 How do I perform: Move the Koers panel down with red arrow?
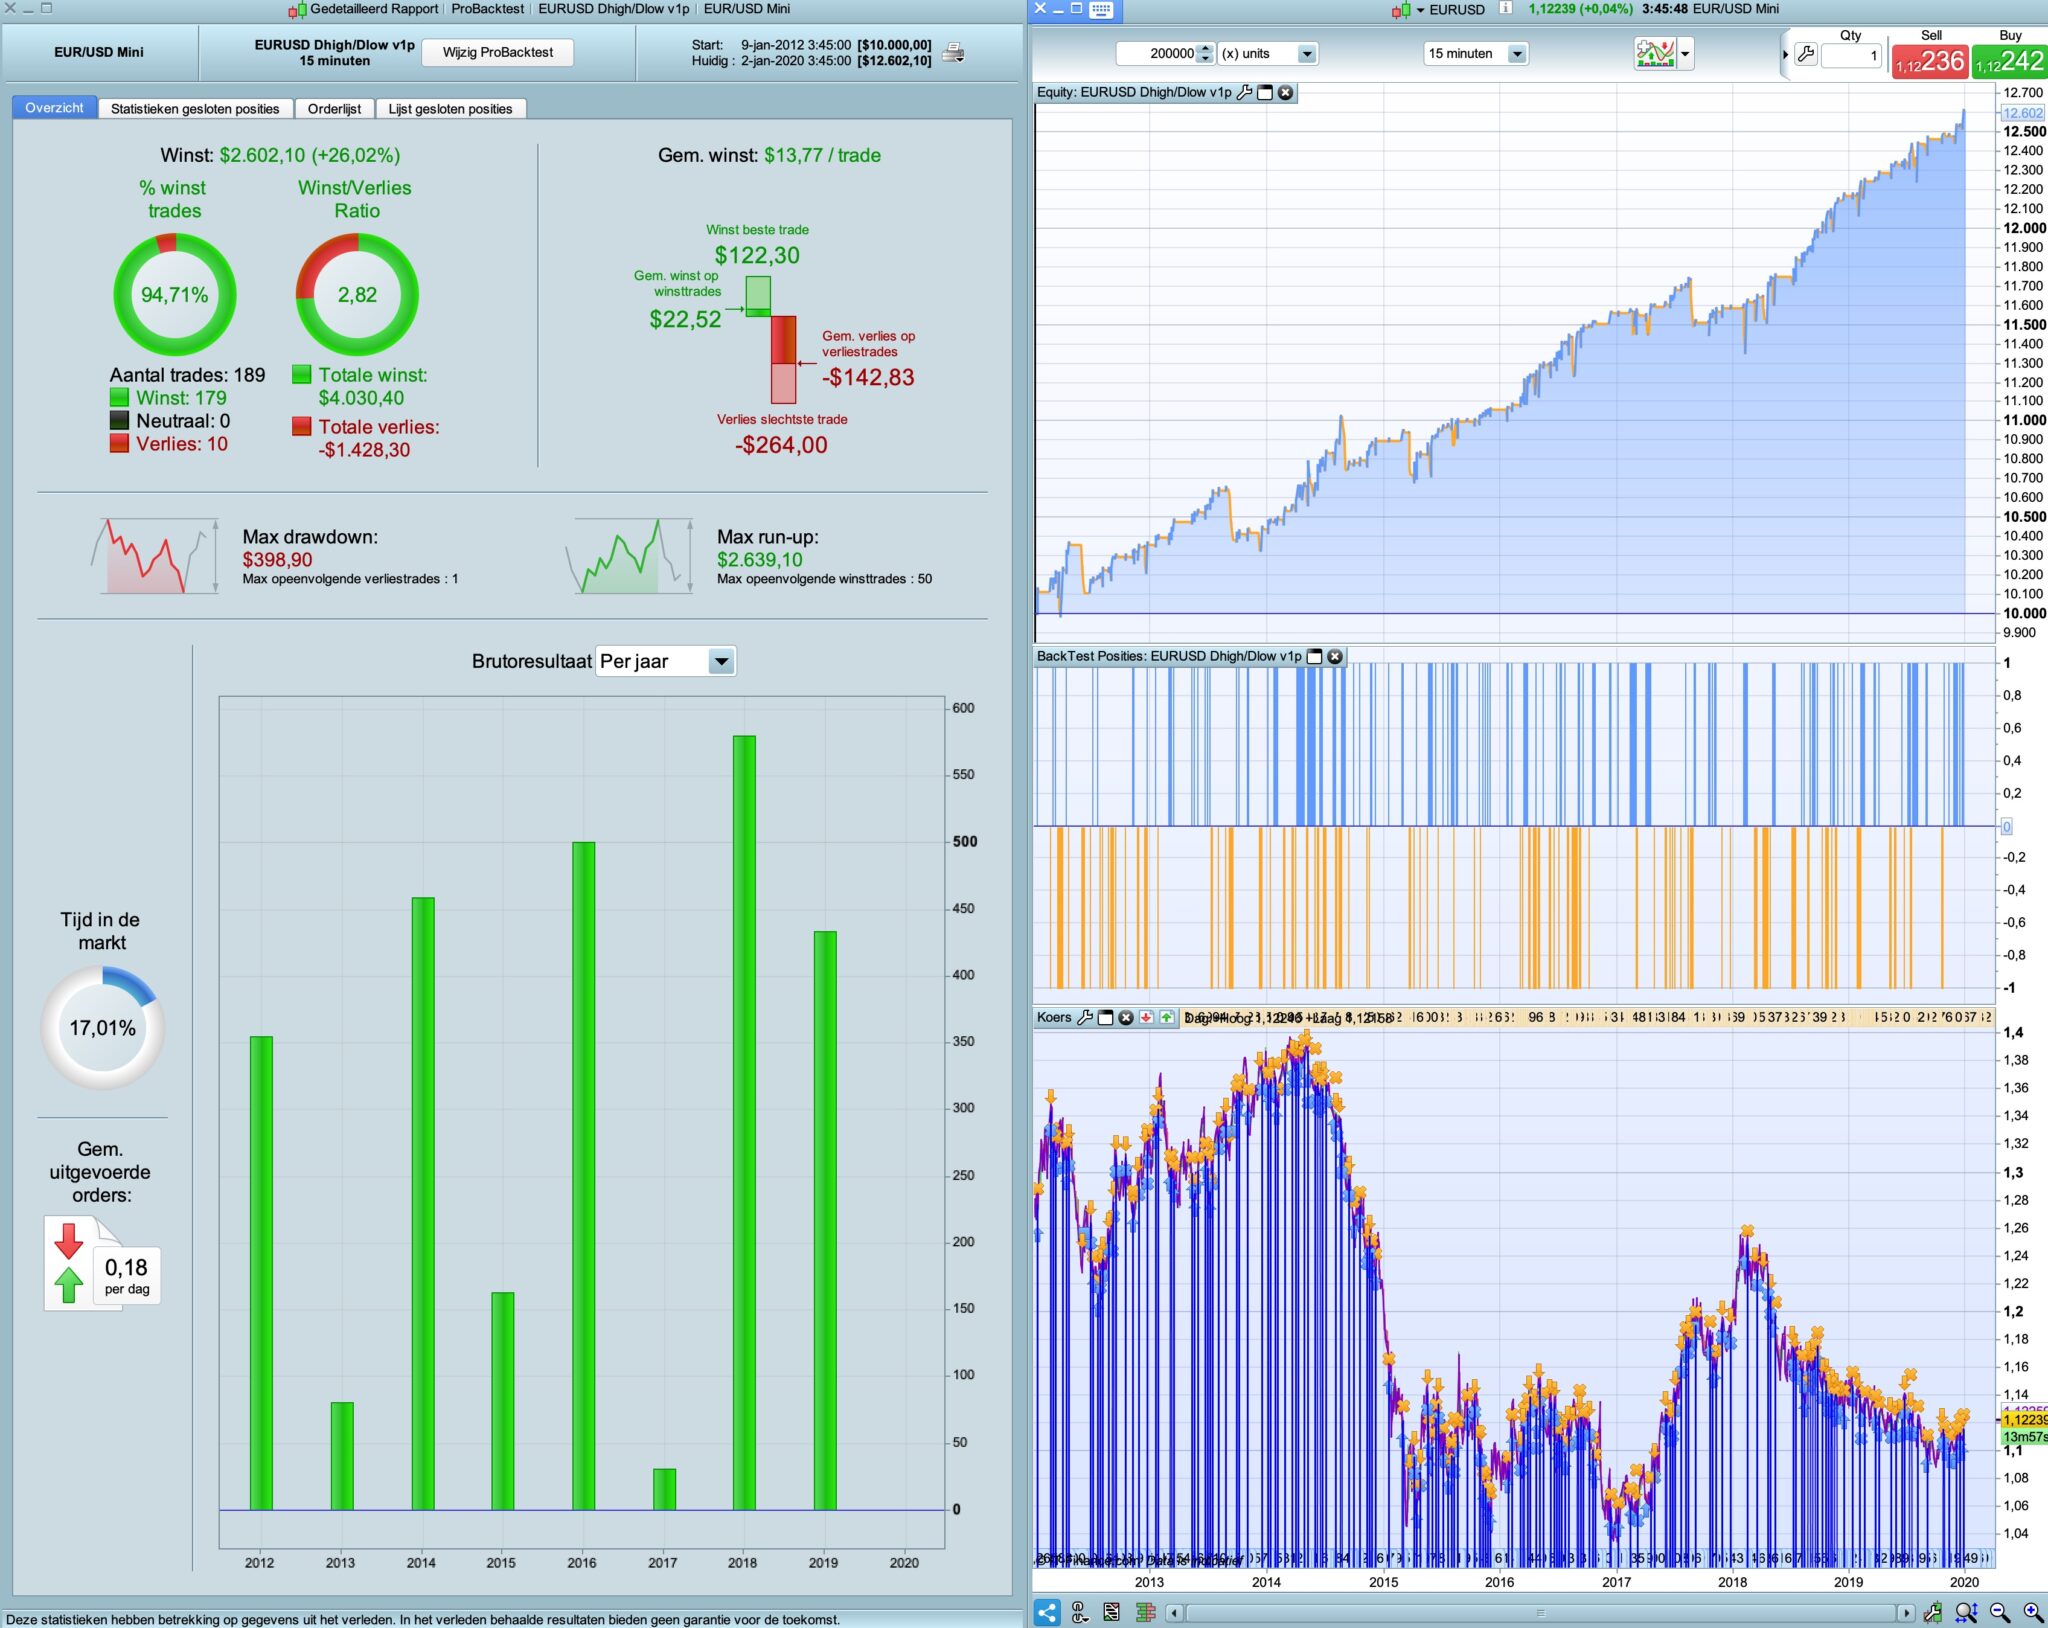tap(1146, 1017)
